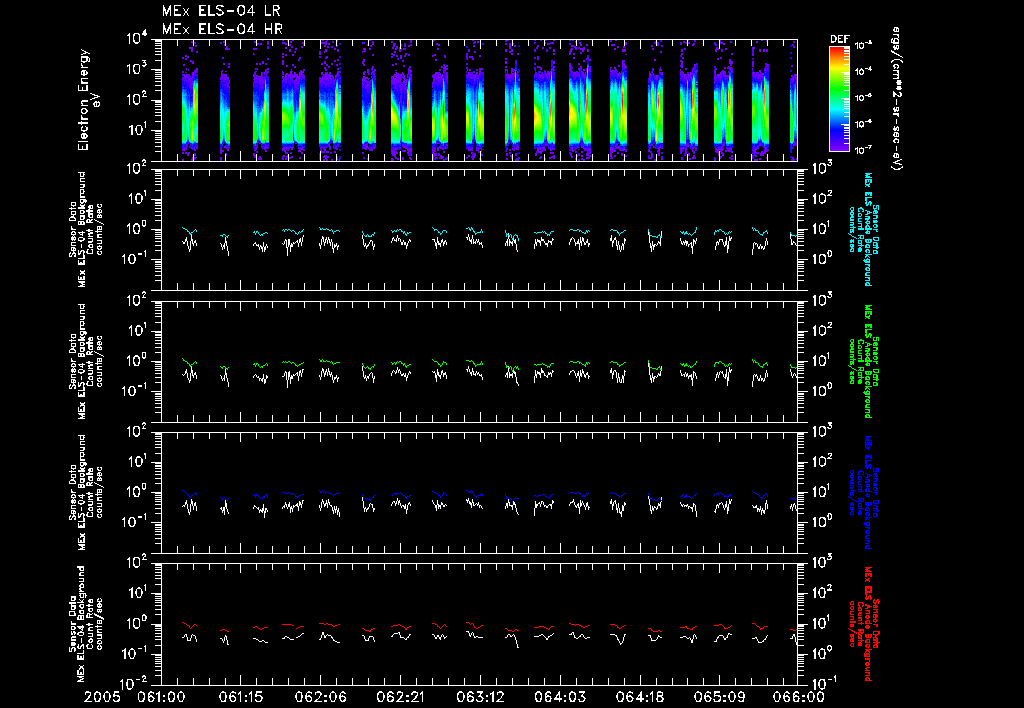
Task: Click the 10^1 tick on Electron Energy axis
Action: (x=136, y=131)
